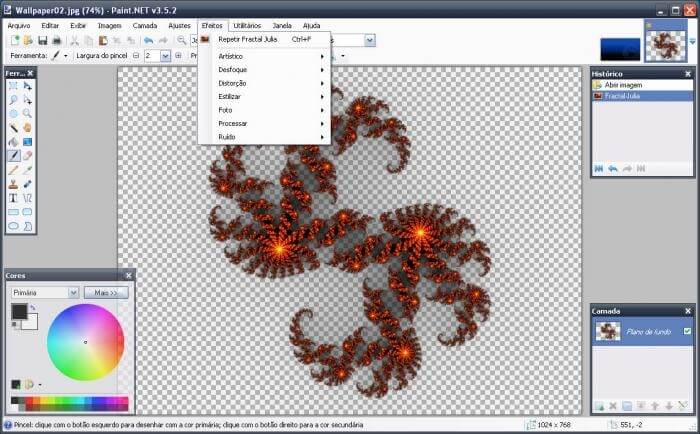The height and width of the screenshot is (434, 700).
Task: Click the primary color swatch
Action: coord(19,312)
